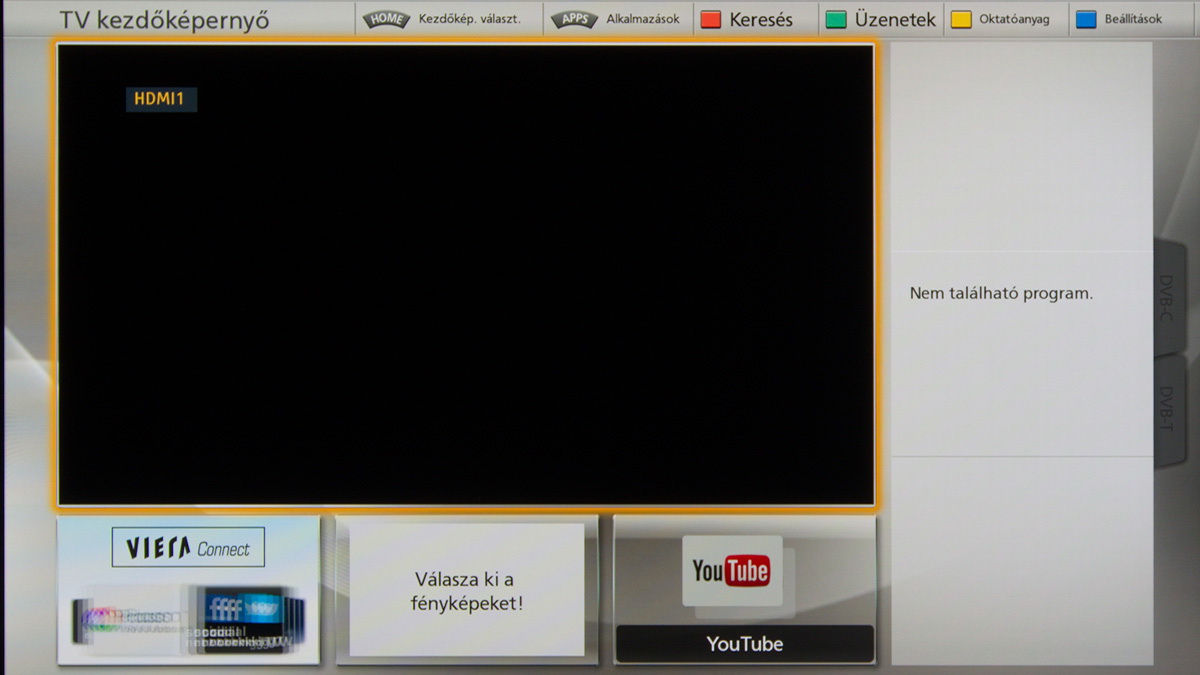Open Üzenetek messages

pos(895,19)
